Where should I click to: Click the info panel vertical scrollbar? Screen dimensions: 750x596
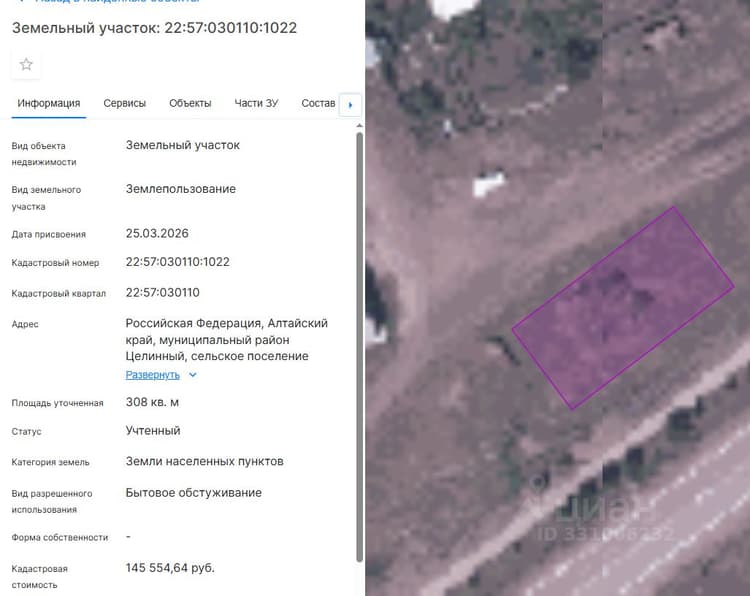click(360, 347)
